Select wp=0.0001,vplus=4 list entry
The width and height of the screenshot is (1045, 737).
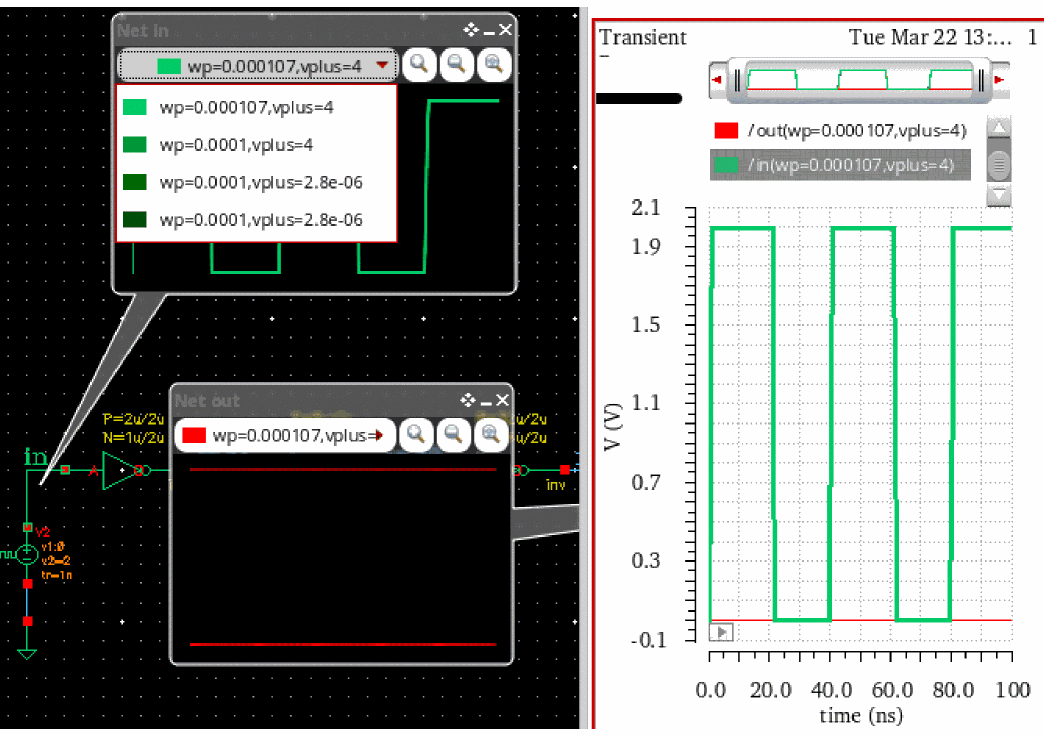coord(257,145)
